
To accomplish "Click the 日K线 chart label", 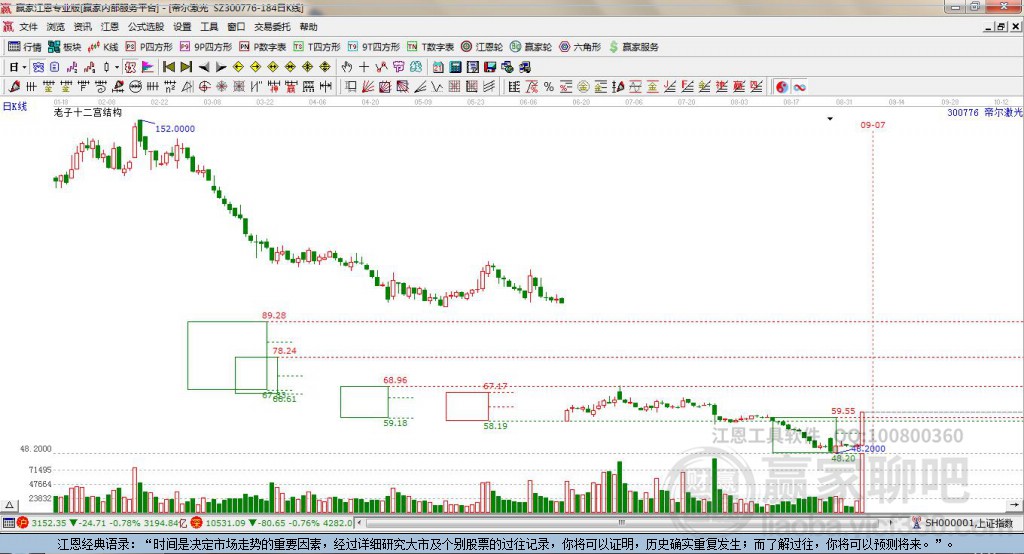I will tap(15, 106).
